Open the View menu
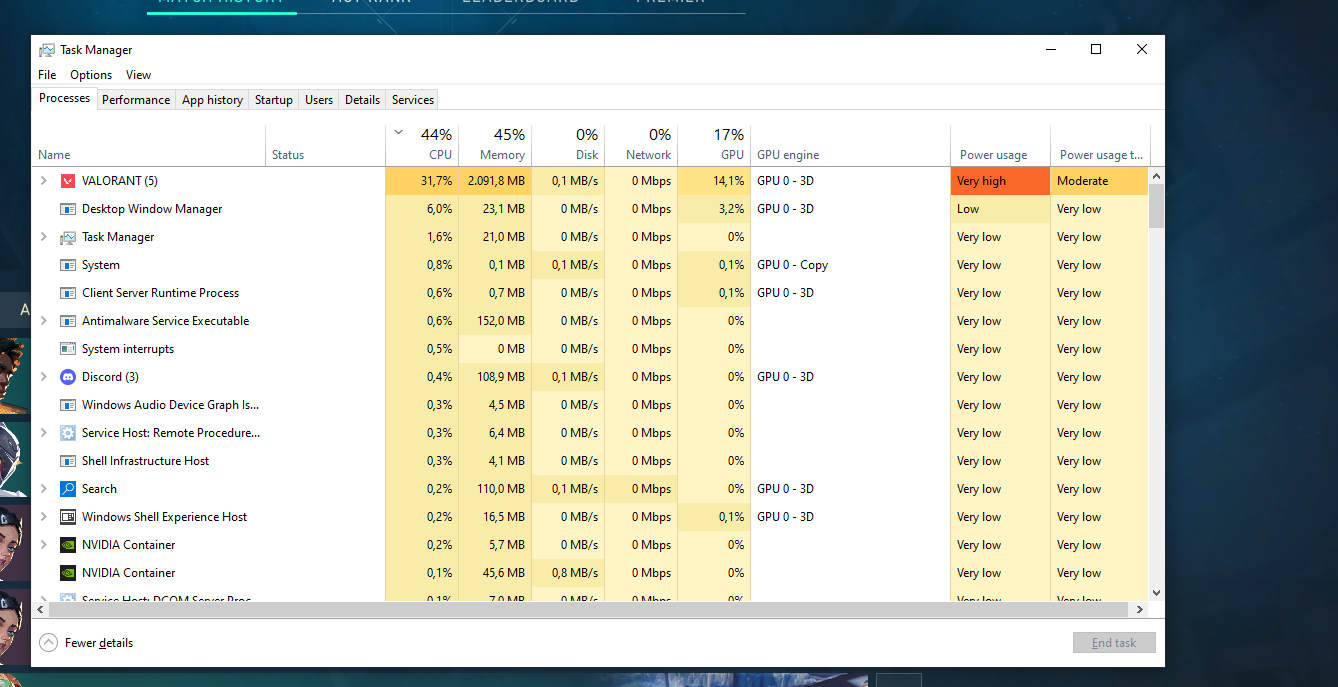 138,75
